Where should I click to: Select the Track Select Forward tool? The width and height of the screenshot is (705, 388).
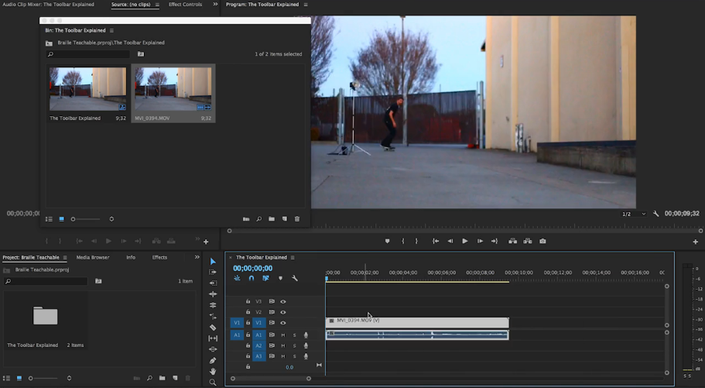pos(213,272)
